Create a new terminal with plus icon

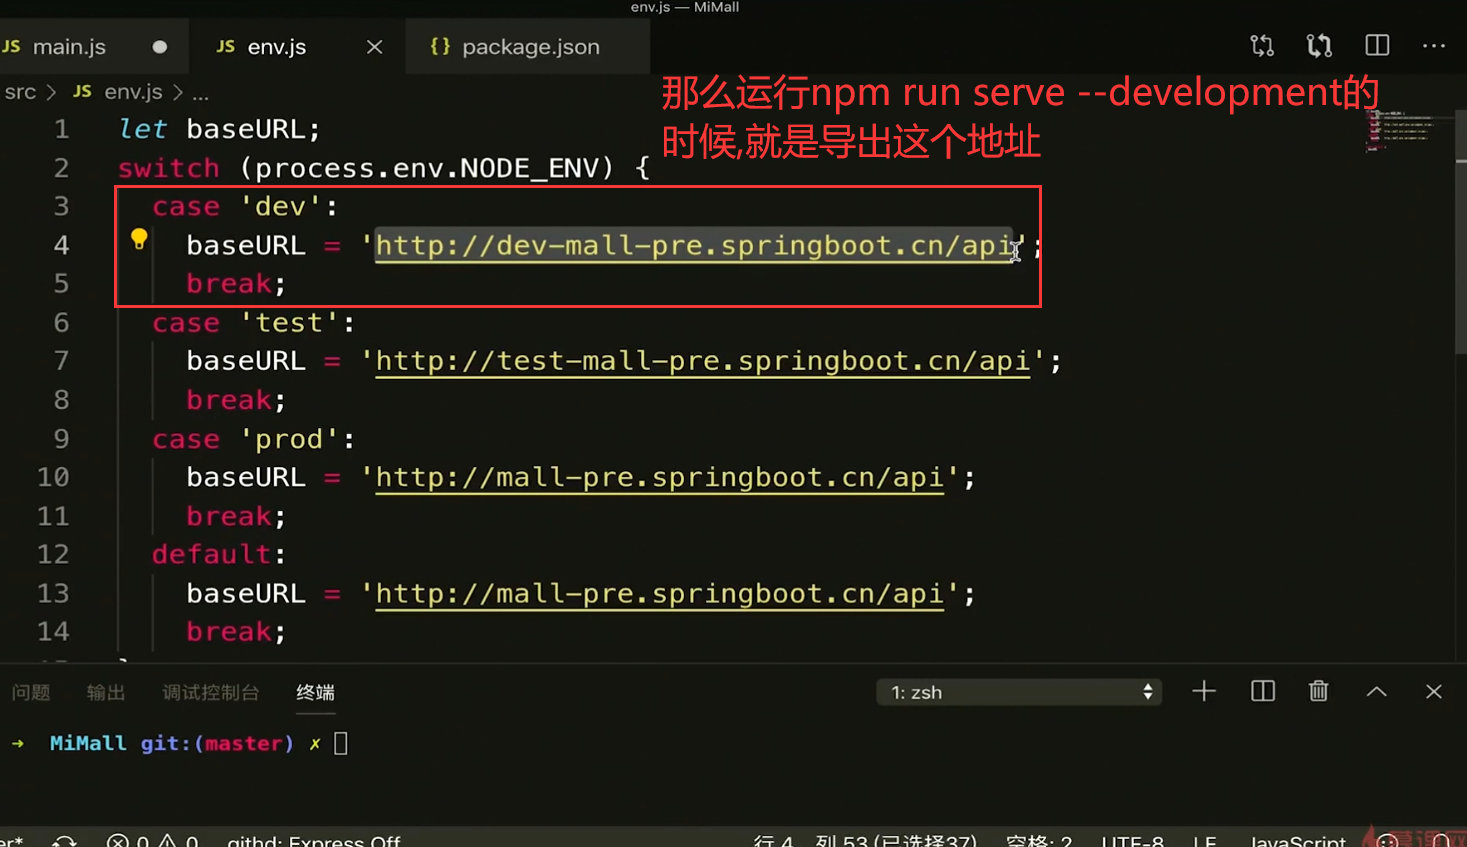1204,691
